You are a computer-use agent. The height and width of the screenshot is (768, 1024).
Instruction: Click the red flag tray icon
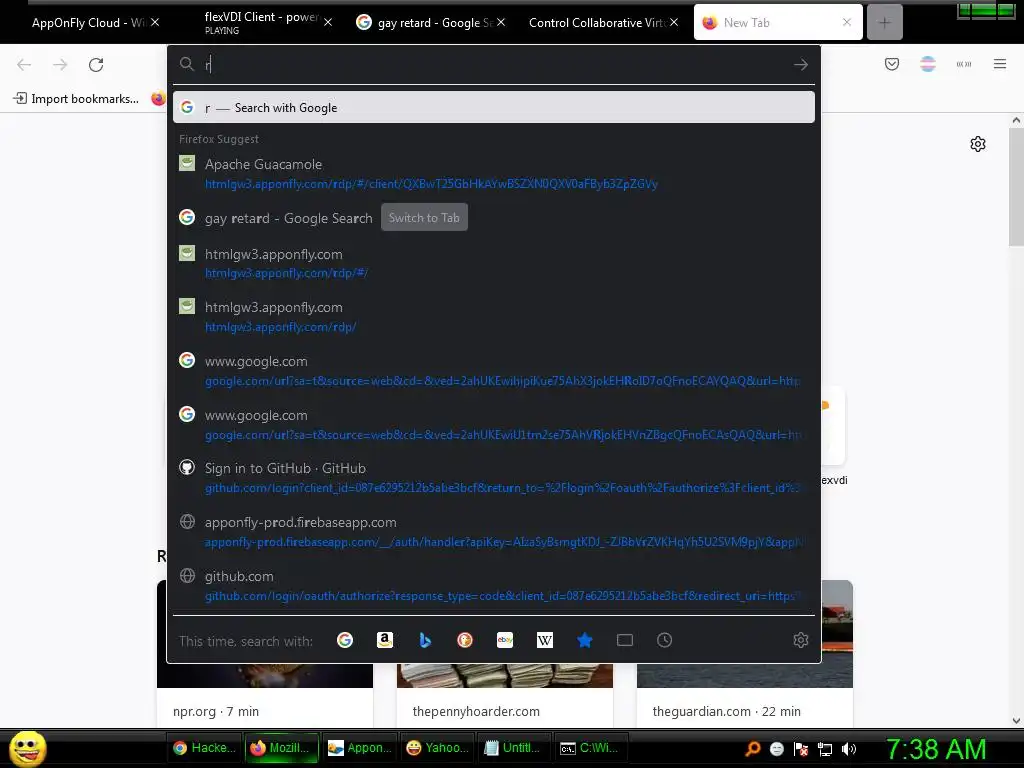(x=801, y=749)
